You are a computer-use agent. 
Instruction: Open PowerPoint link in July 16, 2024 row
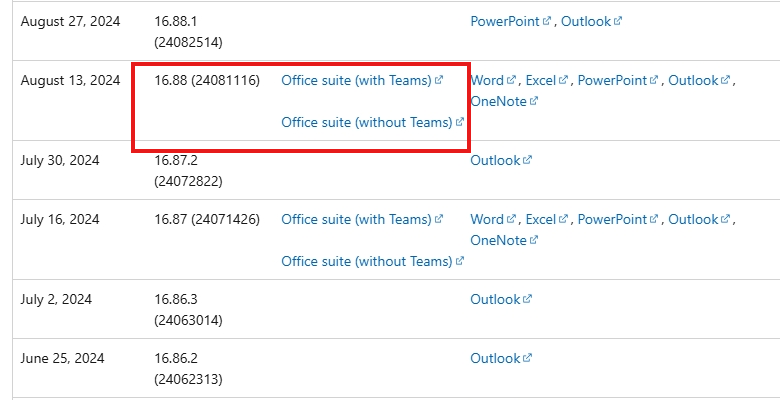pyautogui.click(x=617, y=219)
